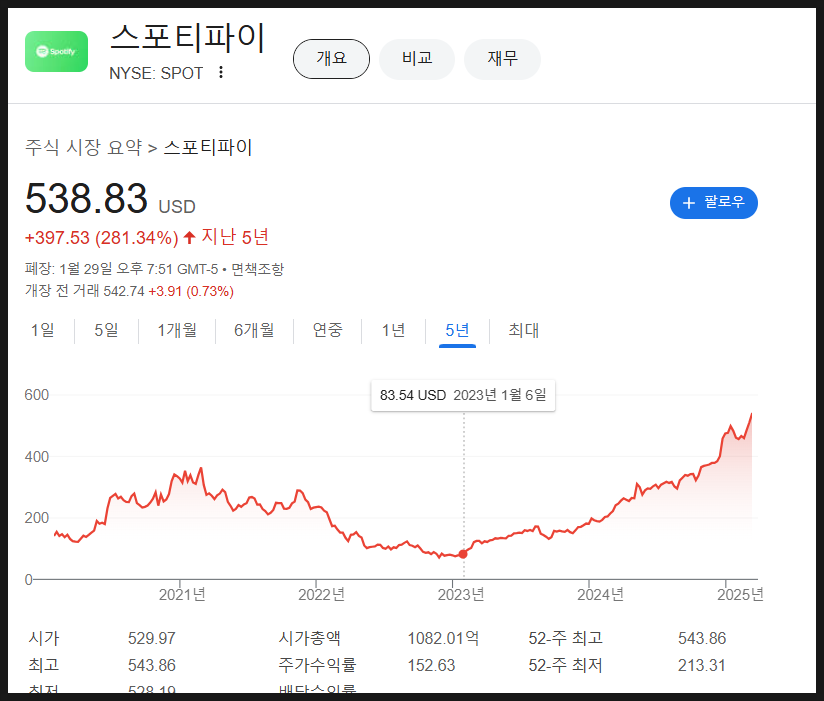Click the 시가총액 label

310,638
